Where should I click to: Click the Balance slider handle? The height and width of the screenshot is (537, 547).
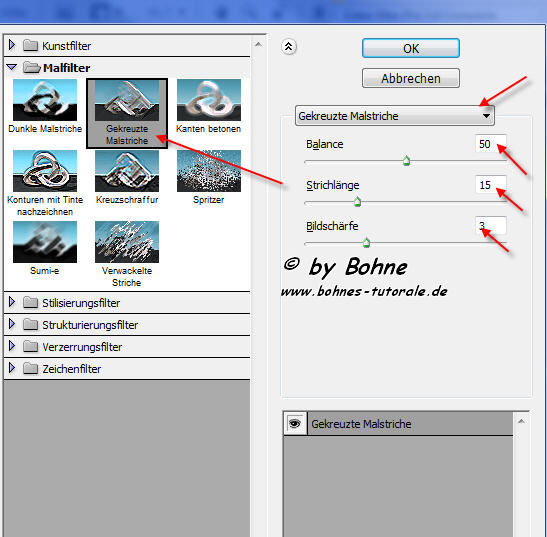click(x=406, y=161)
